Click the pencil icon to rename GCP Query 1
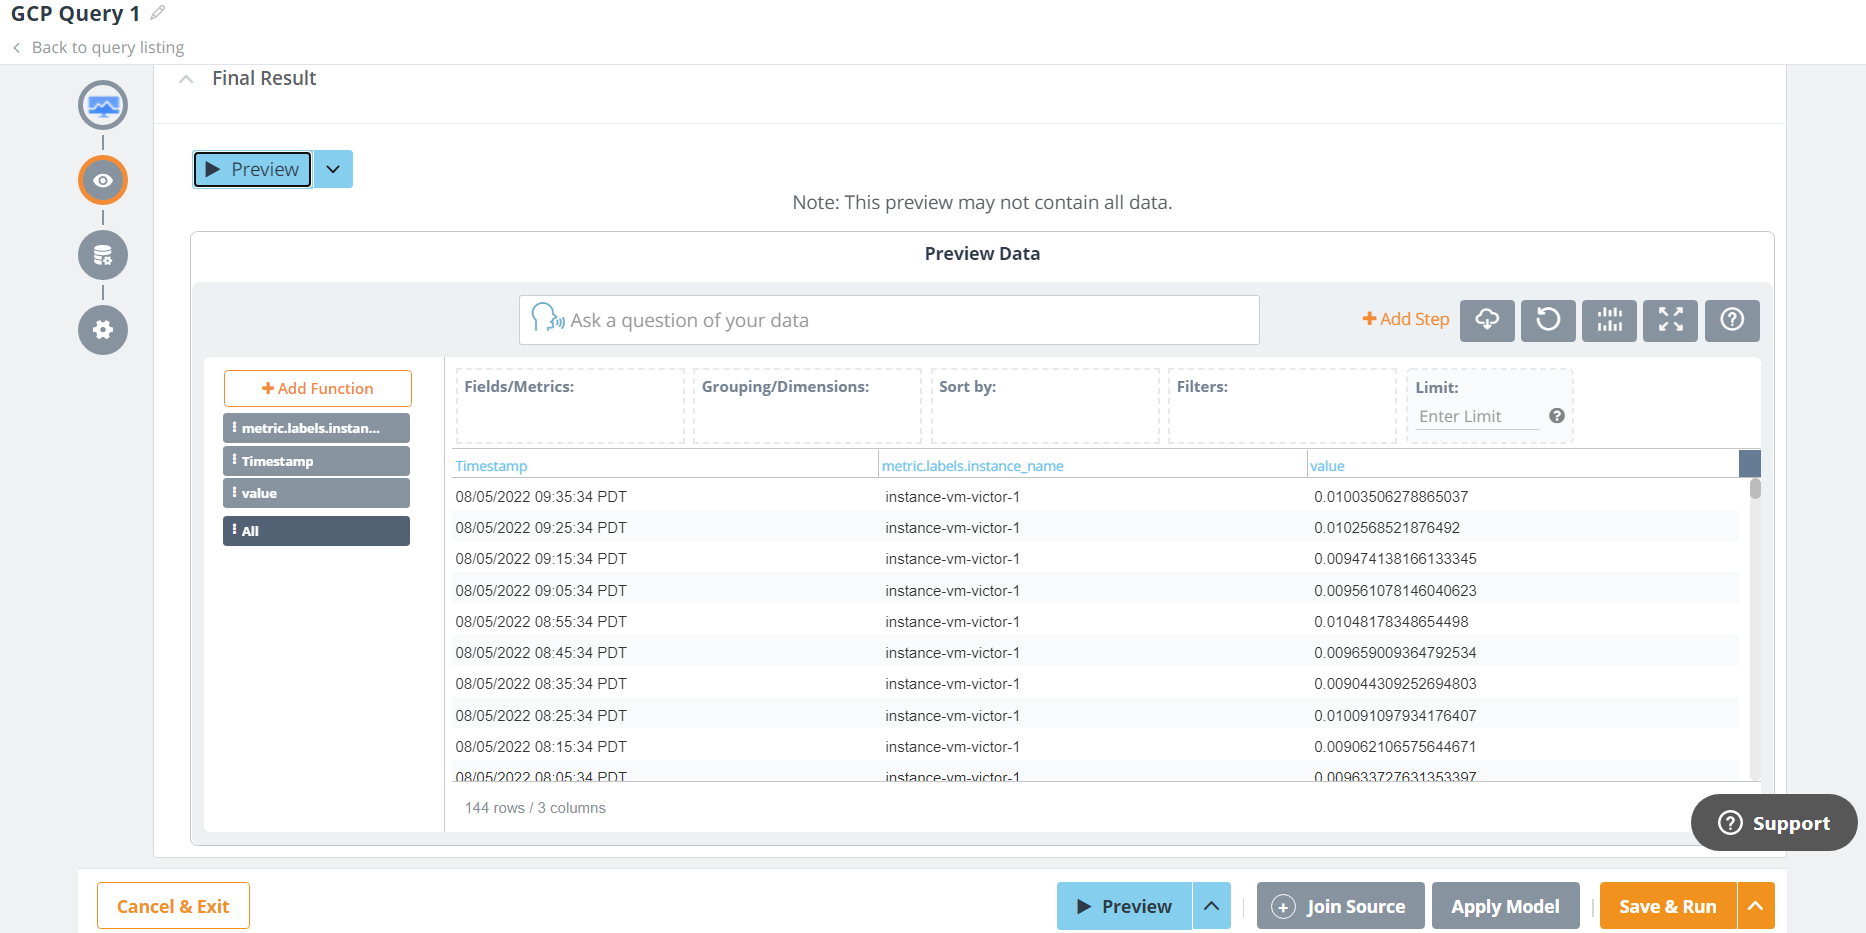 [158, 13]
